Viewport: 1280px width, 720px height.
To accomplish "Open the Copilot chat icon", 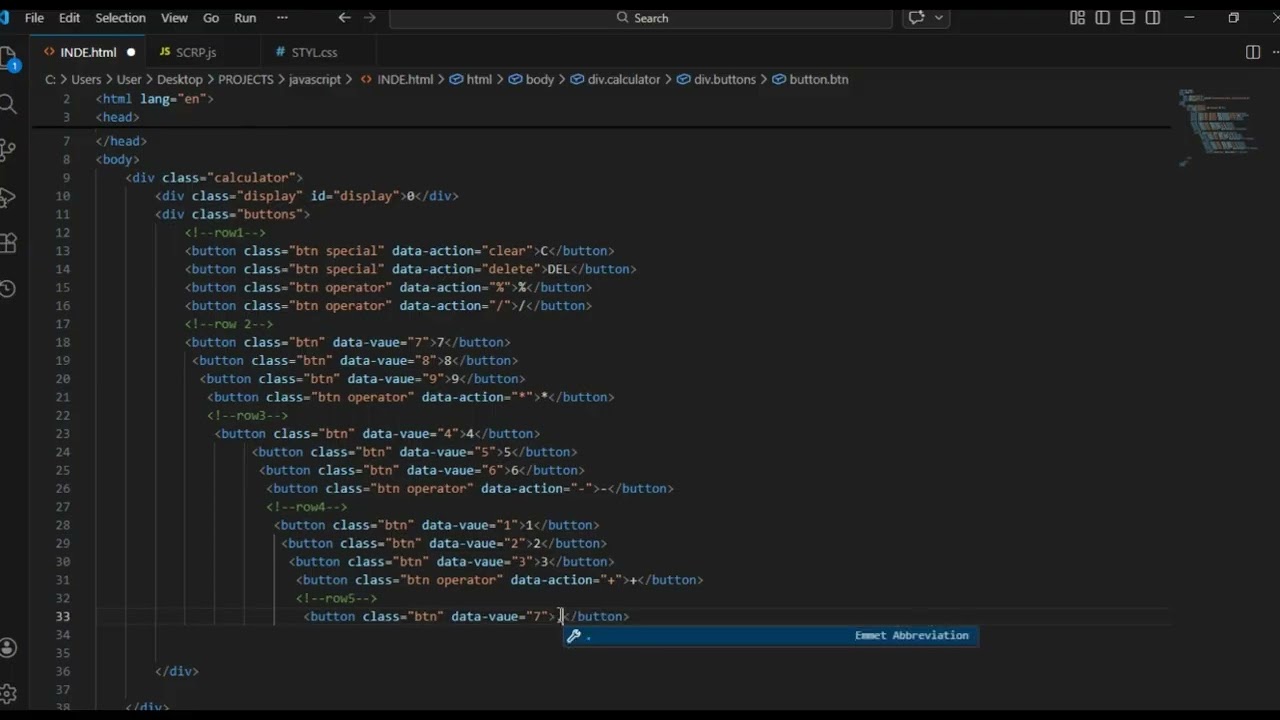I will [x=915, y=18].
